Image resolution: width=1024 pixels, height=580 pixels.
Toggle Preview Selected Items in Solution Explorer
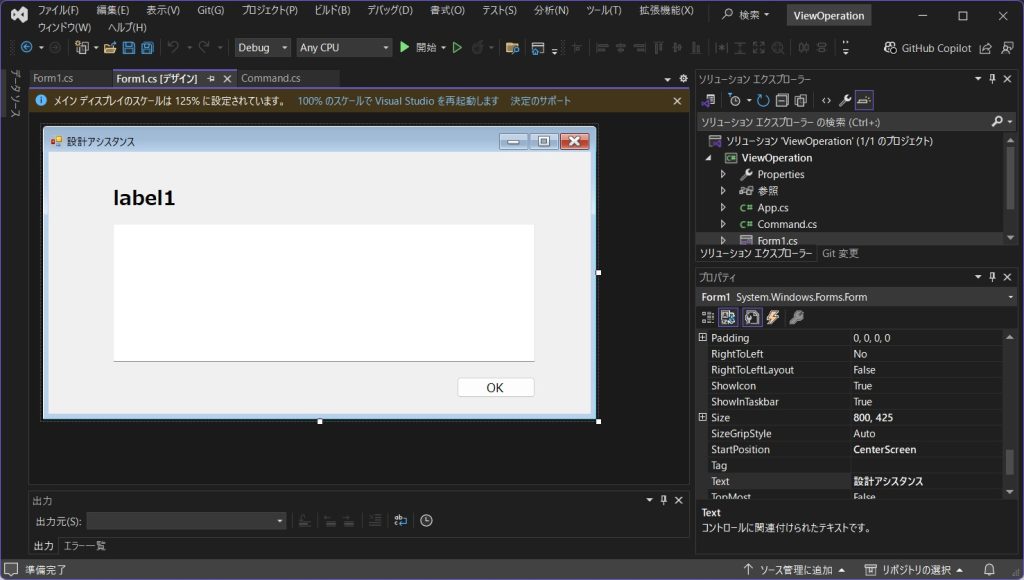(865, 100)
